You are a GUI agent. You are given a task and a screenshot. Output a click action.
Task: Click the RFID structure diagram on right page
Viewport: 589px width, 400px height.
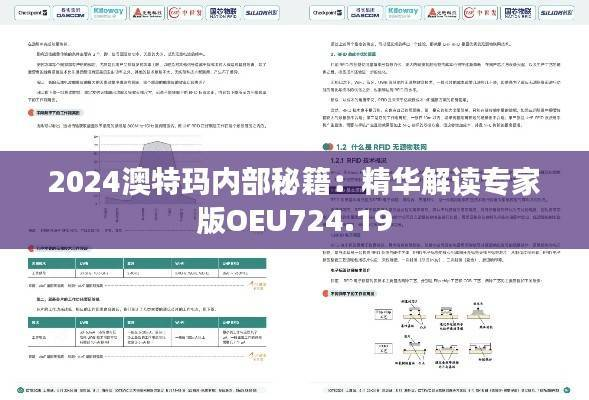pos(434,334)
